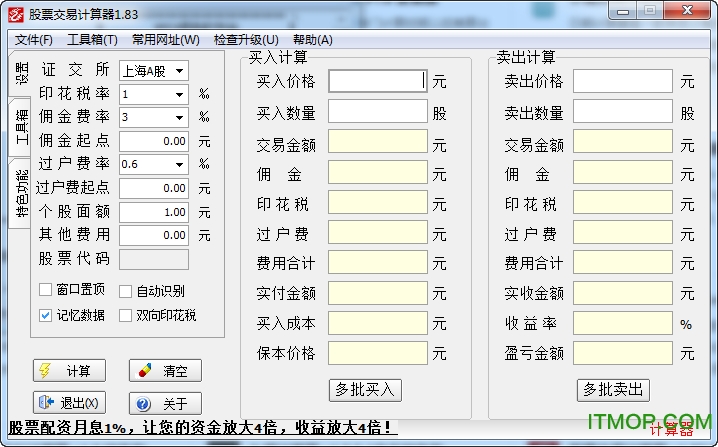
Task: Enable the 双向印花税 checkbox
Action: click(x=126, y=315)
